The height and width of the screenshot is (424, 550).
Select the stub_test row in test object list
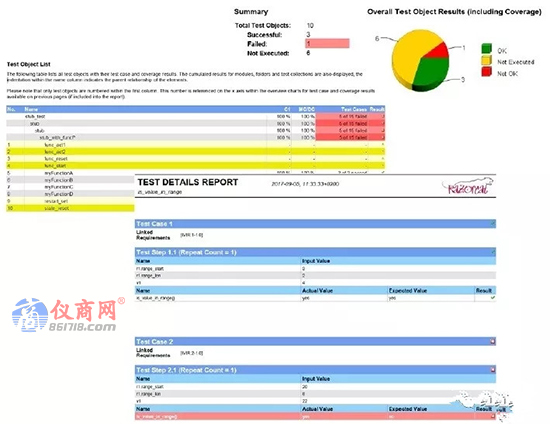pos(195,116)
